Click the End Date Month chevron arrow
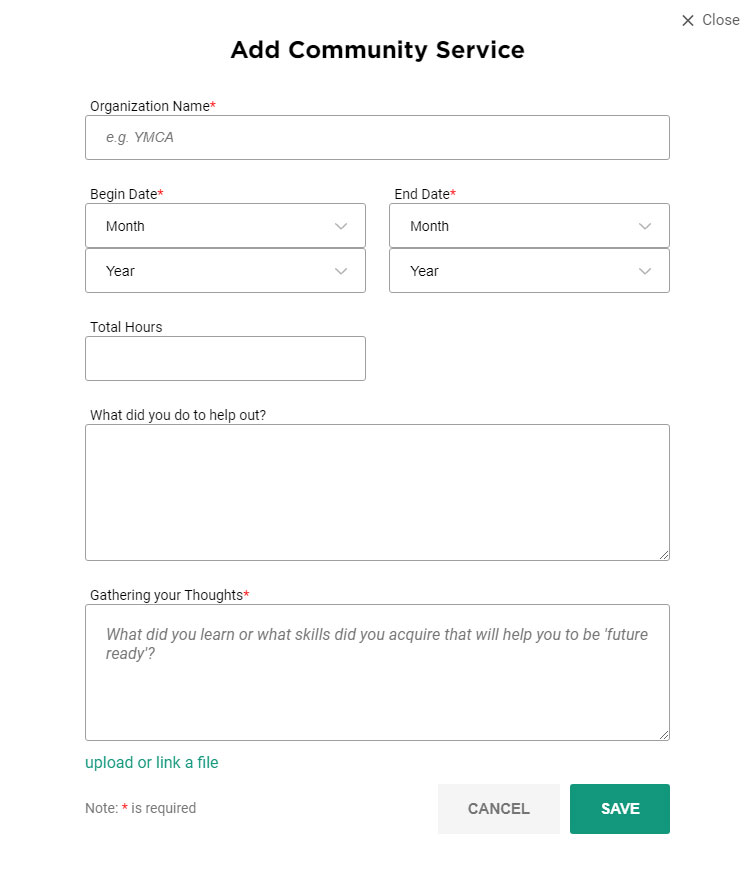Screen dimensions: 755x889 pyautogui.click(x=644, y=226)
